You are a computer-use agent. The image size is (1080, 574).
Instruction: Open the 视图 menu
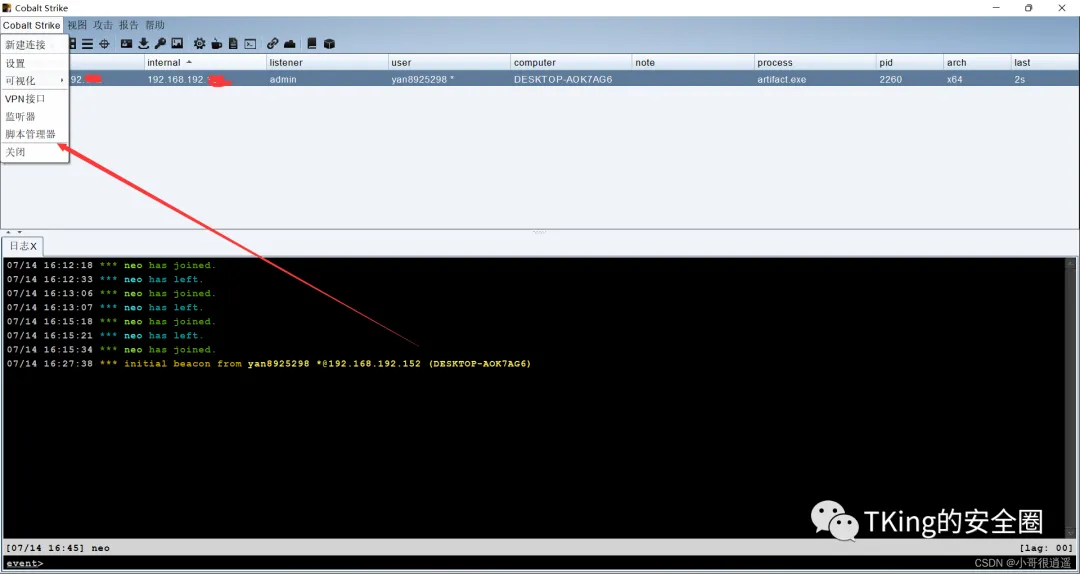(77, 25)
